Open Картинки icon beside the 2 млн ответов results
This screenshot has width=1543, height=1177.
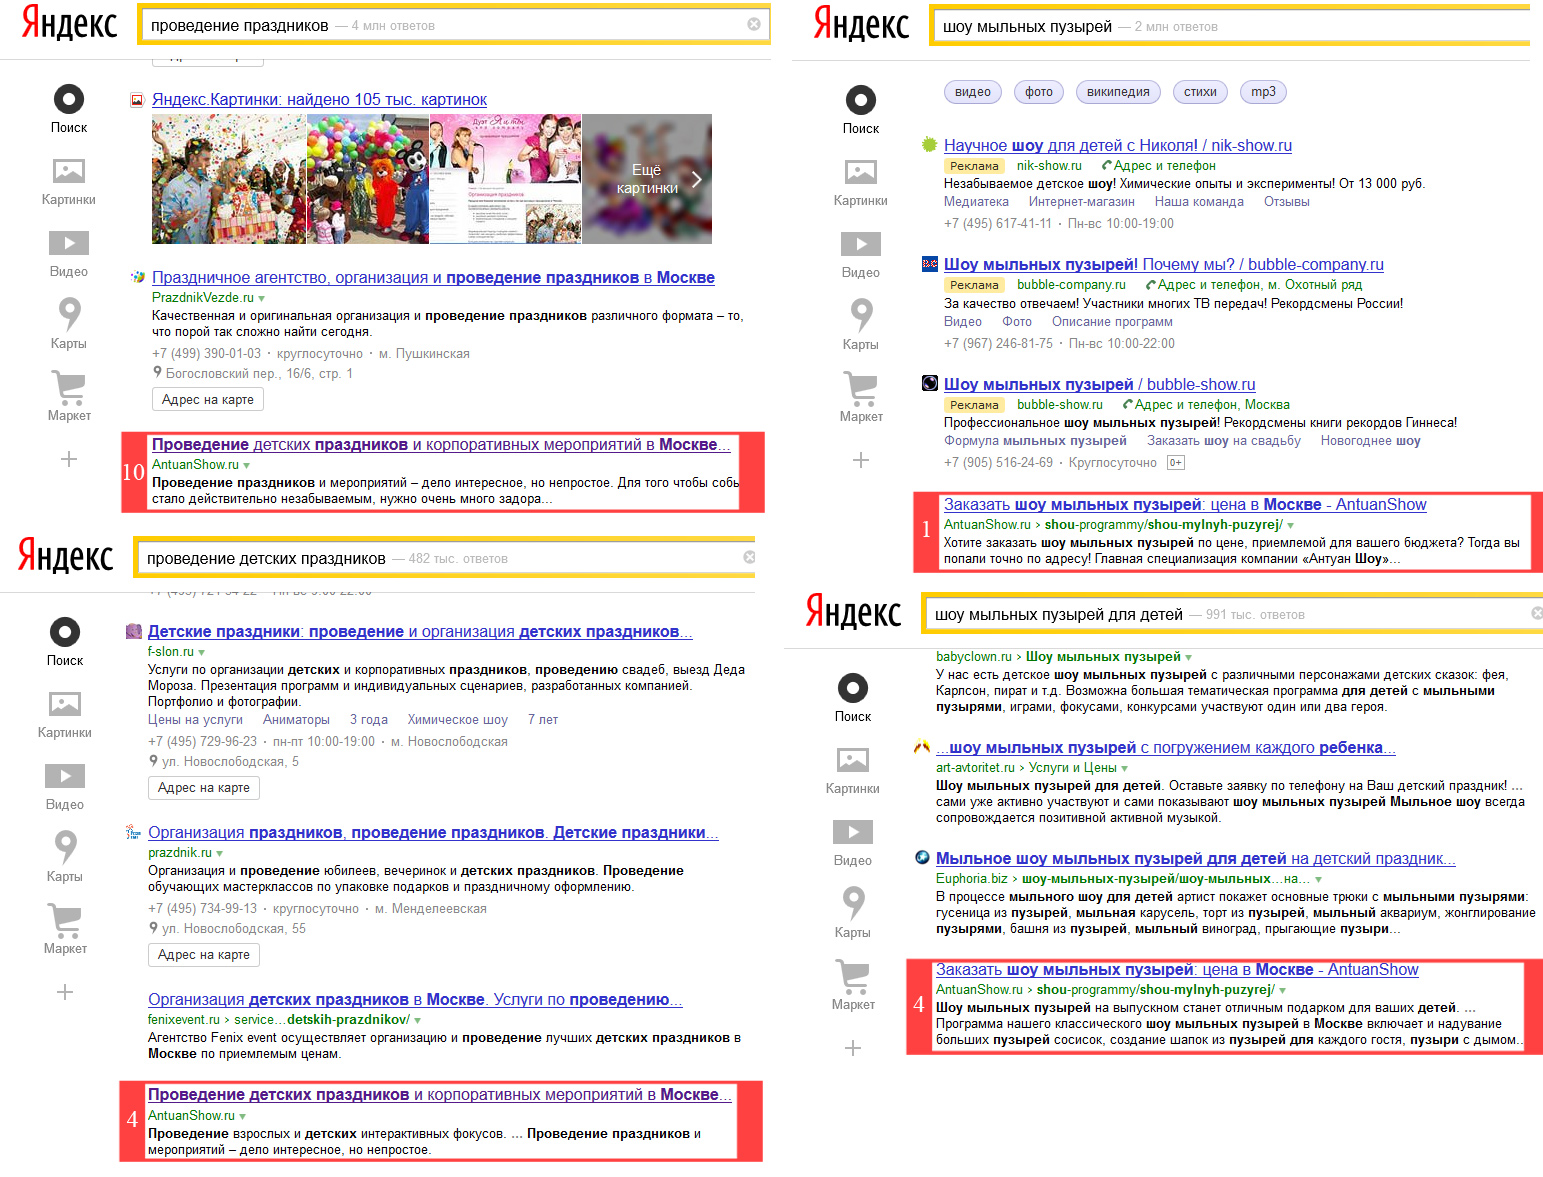coord(861,172)
